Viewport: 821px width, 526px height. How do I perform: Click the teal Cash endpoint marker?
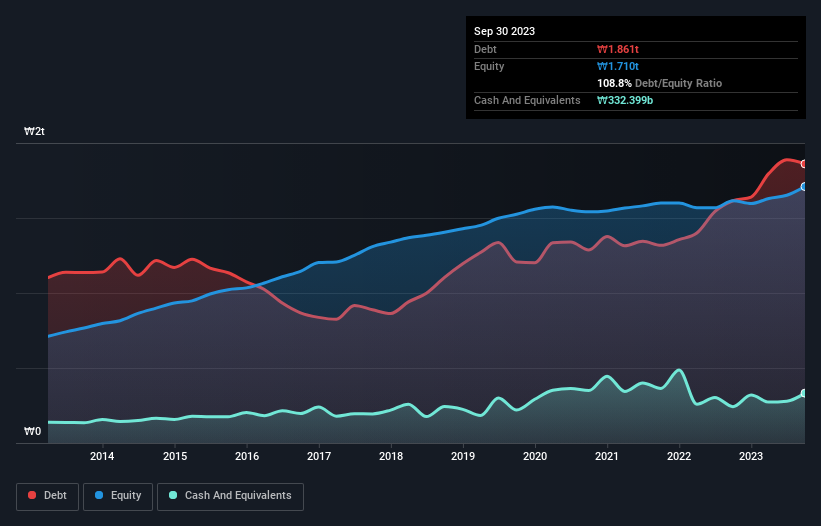[x=804, y=394]
